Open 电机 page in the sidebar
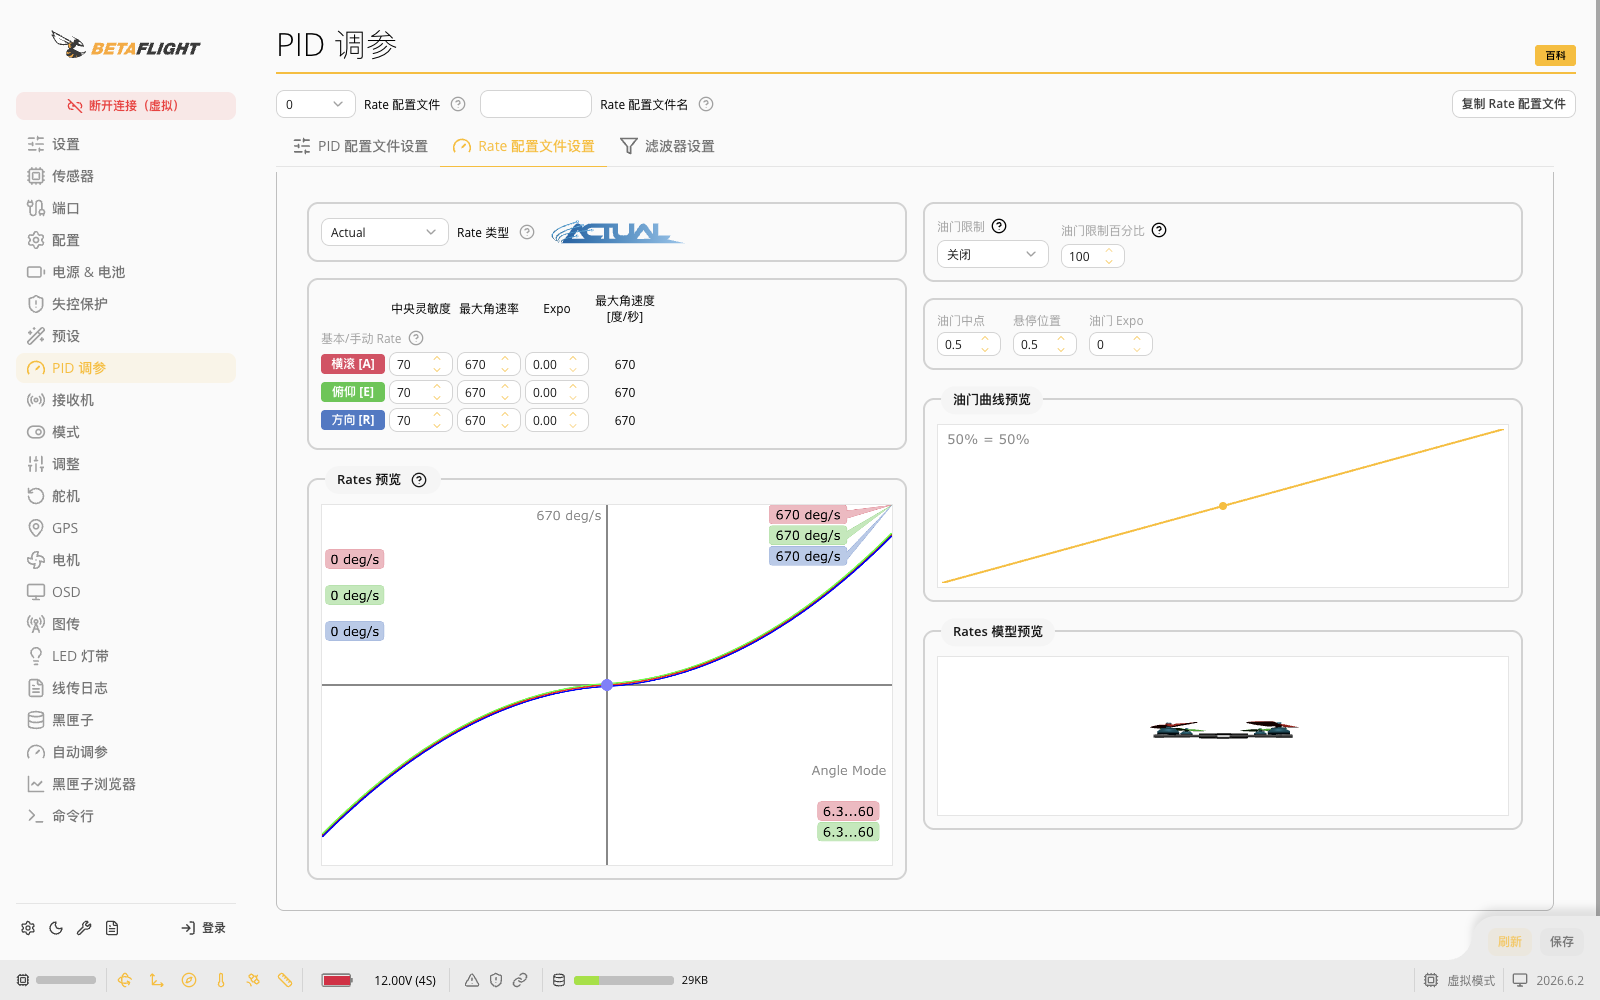The height and width of the screenshot is (1000, 1600). tap(126, 560)
